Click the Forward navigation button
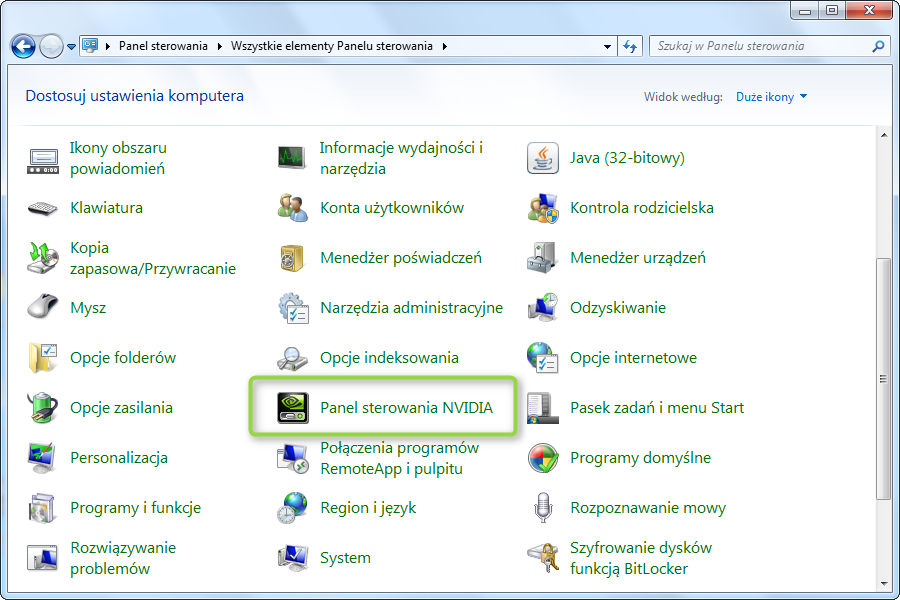Screen dimensions: 900x600 pyautogui.click(x=51, y=47)
